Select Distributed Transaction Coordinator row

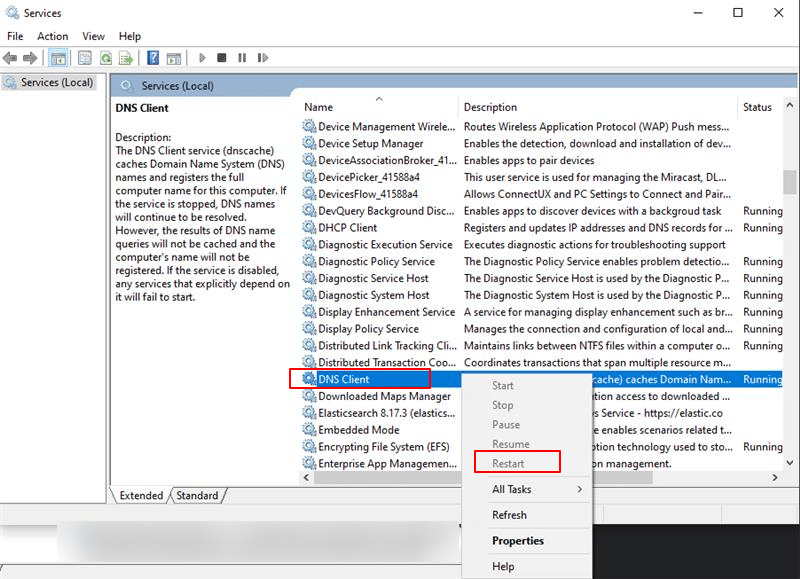541,362
